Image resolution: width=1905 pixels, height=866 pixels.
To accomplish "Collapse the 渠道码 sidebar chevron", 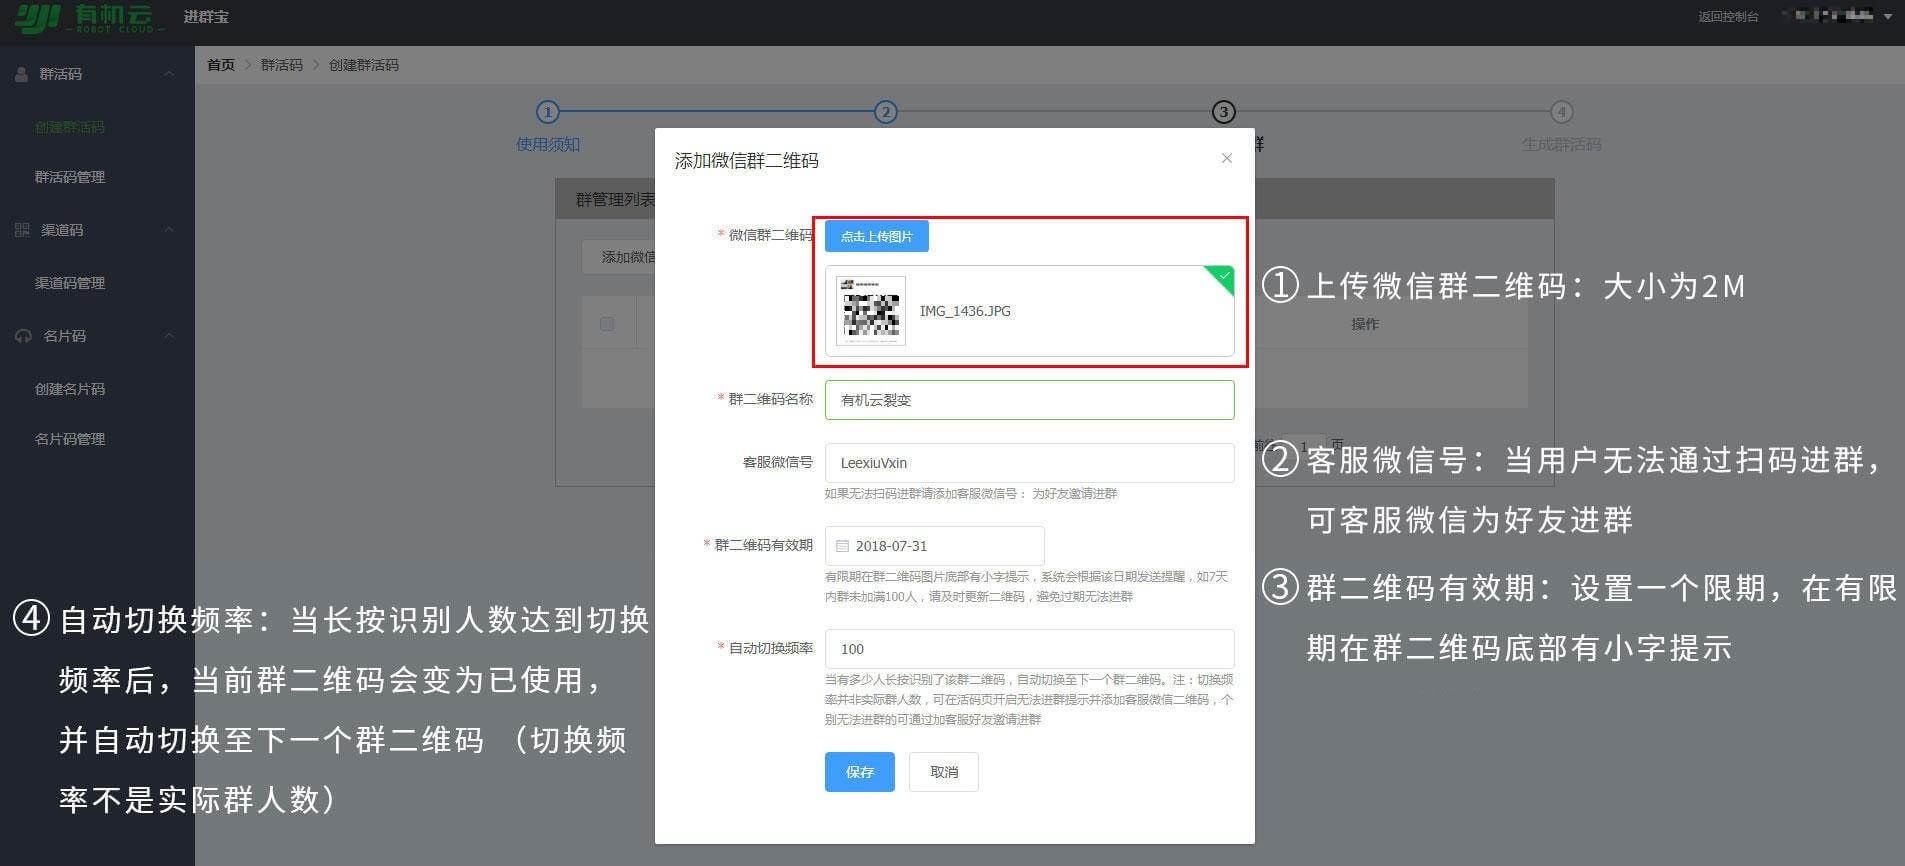I will 168,230.
